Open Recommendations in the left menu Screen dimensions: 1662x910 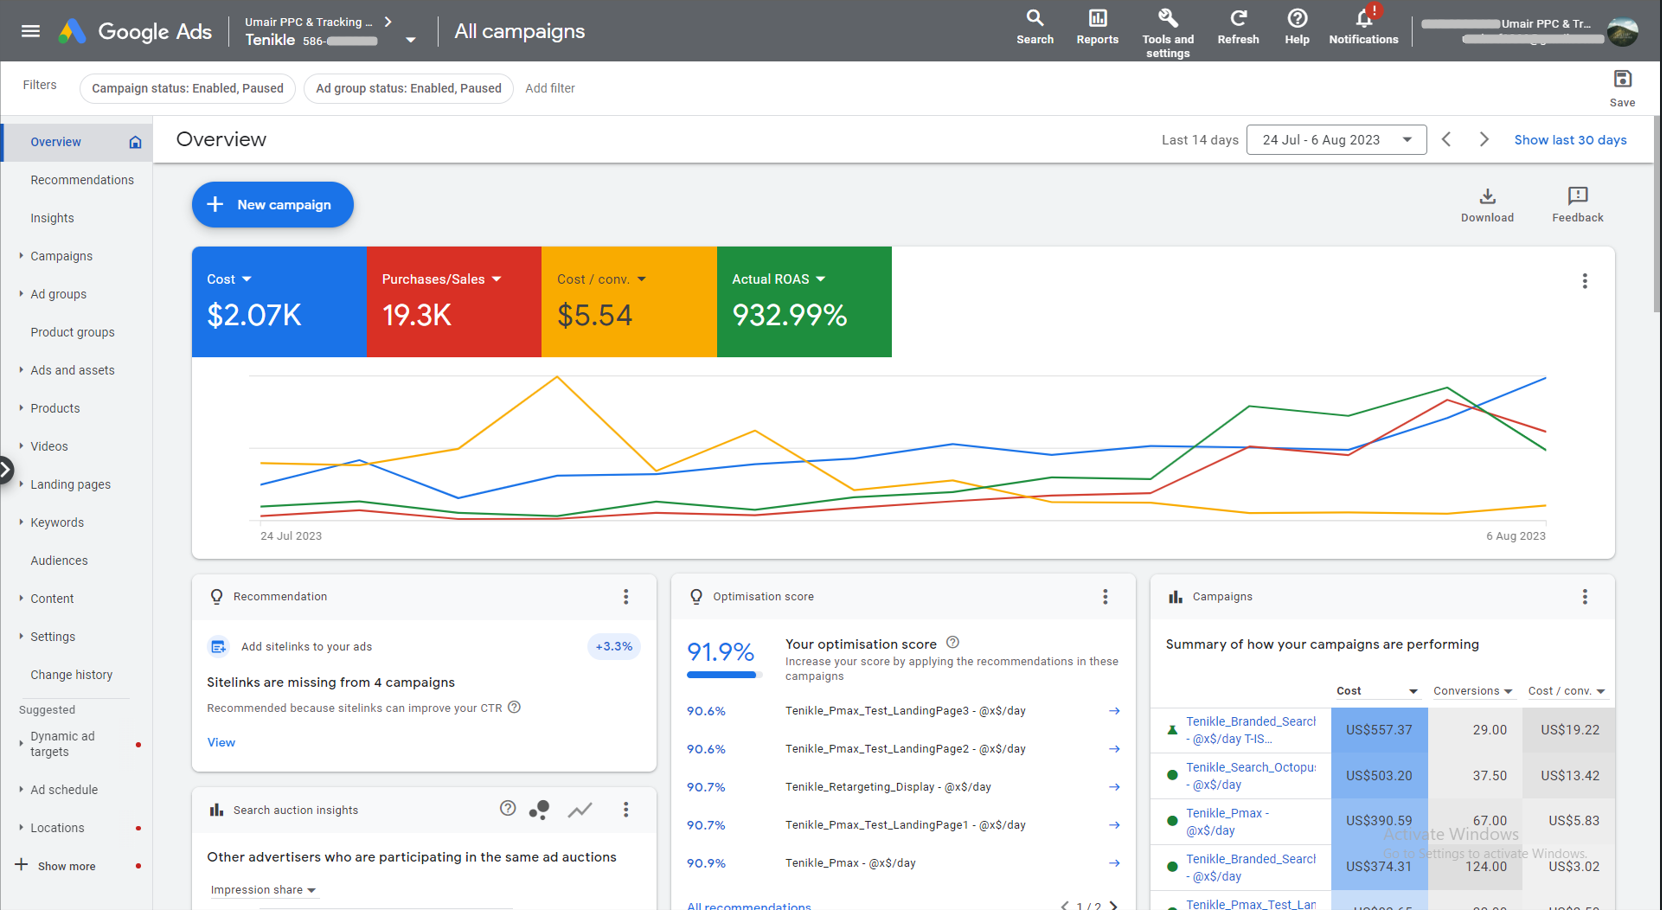(x=82, y=180)
